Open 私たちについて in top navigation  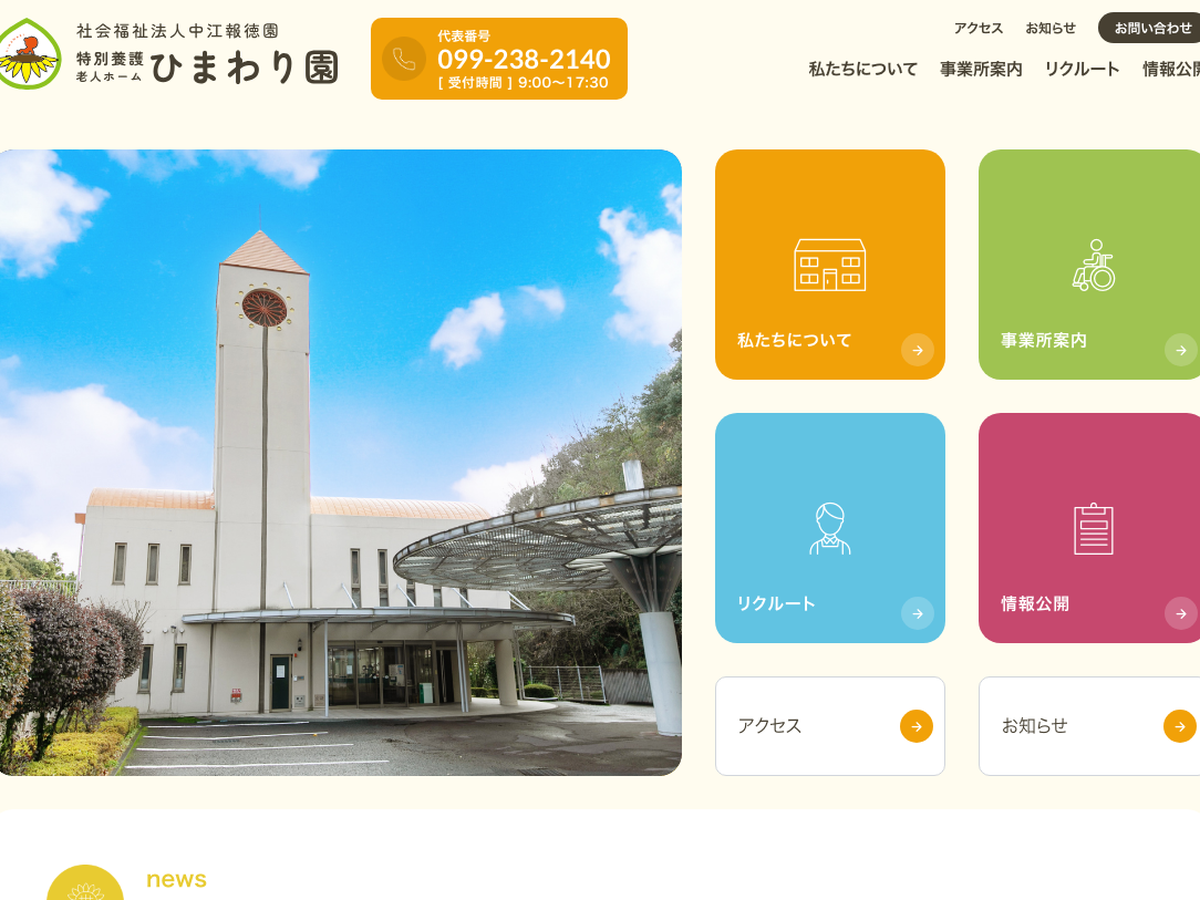(862, 69)
